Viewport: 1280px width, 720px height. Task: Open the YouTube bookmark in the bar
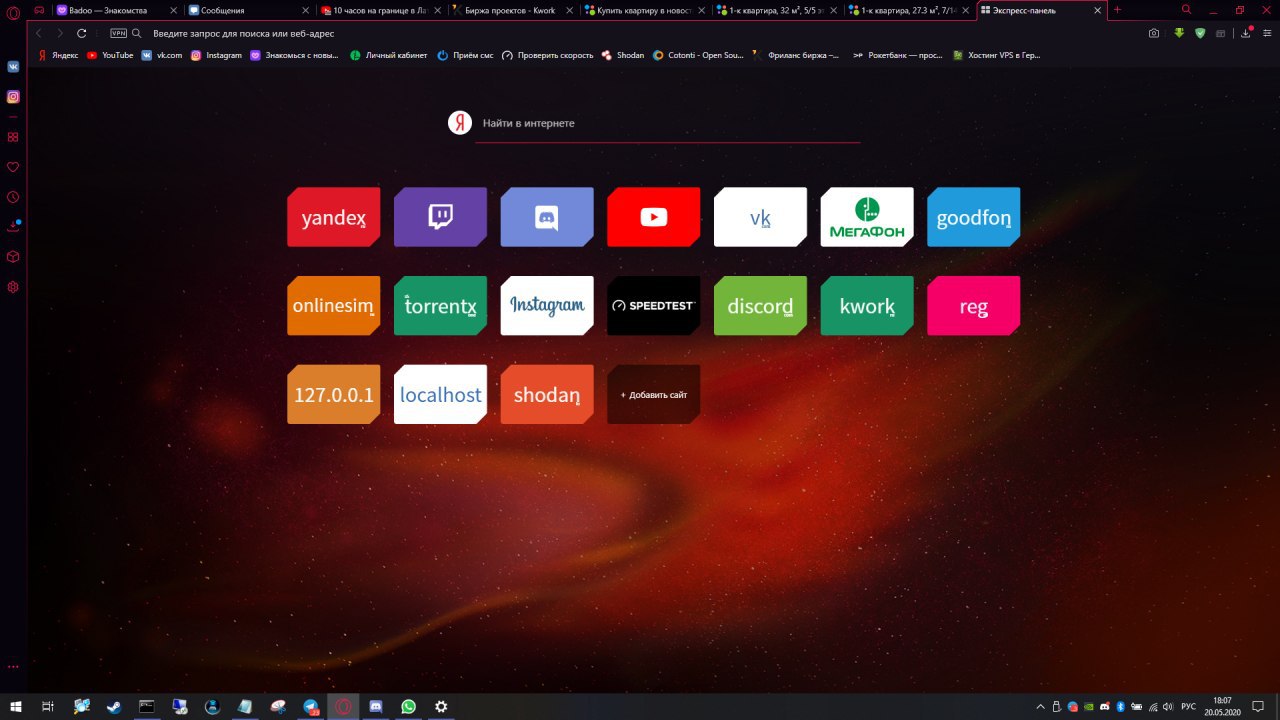point(110,55)
